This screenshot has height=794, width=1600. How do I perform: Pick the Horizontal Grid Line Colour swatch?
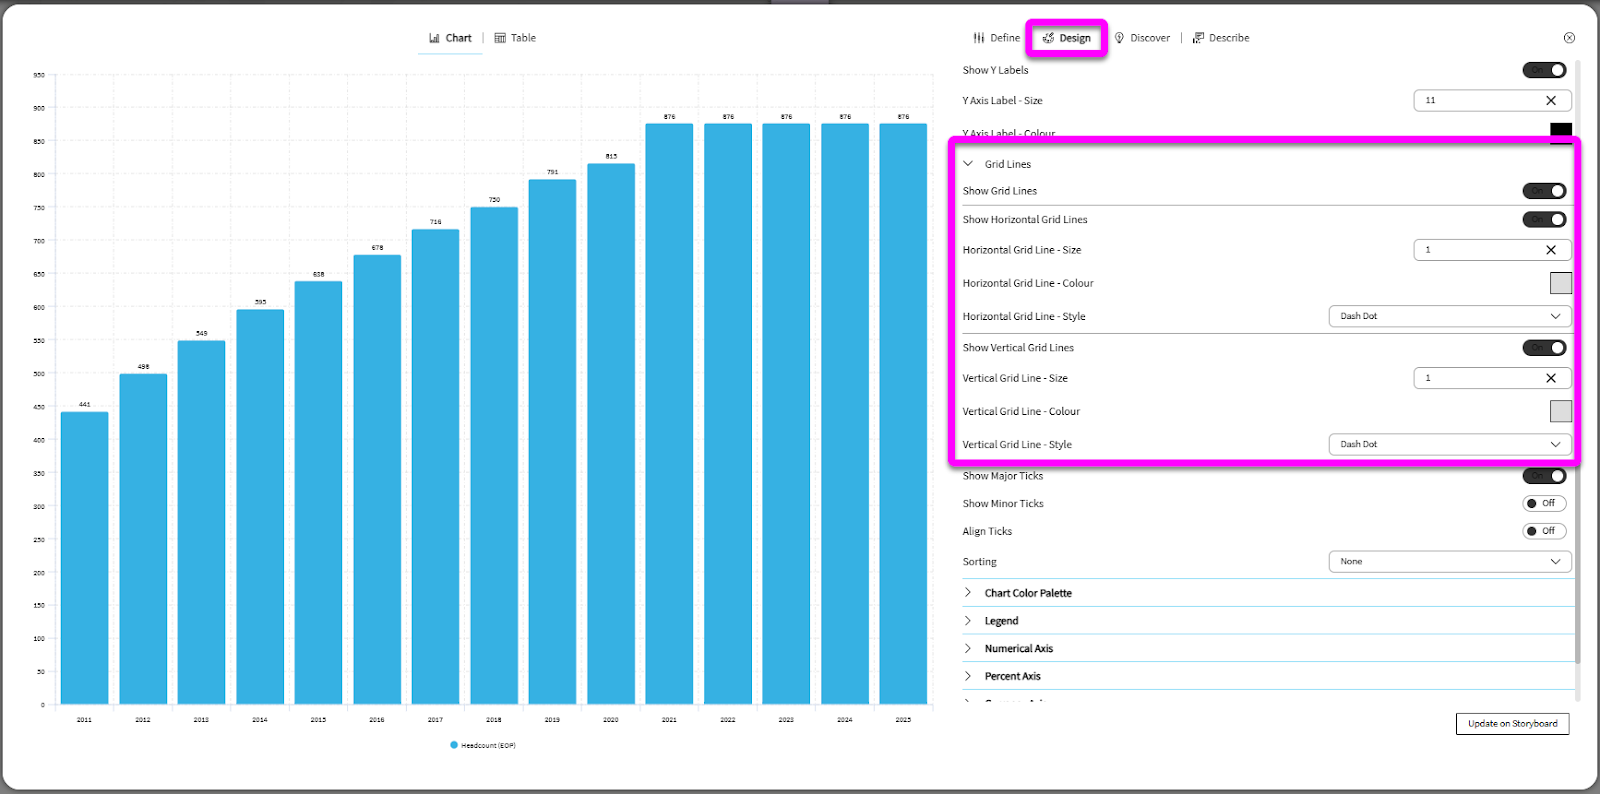point(1560,283)
